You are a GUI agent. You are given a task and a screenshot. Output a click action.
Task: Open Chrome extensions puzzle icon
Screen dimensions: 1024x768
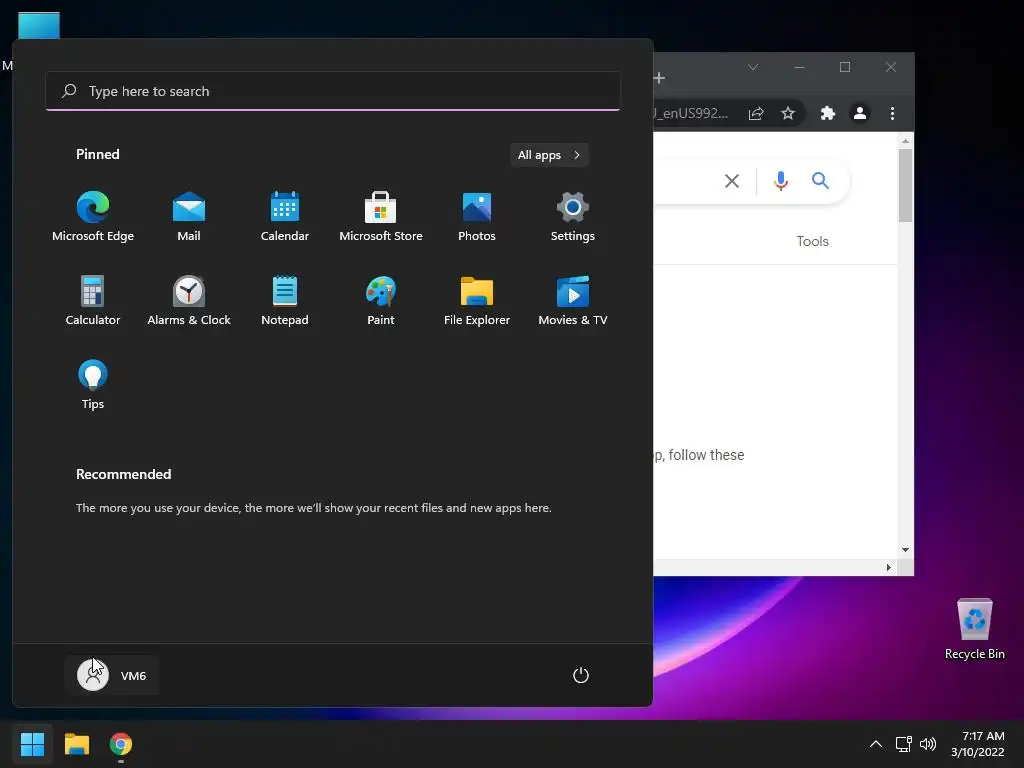click(x=827, y=114)
